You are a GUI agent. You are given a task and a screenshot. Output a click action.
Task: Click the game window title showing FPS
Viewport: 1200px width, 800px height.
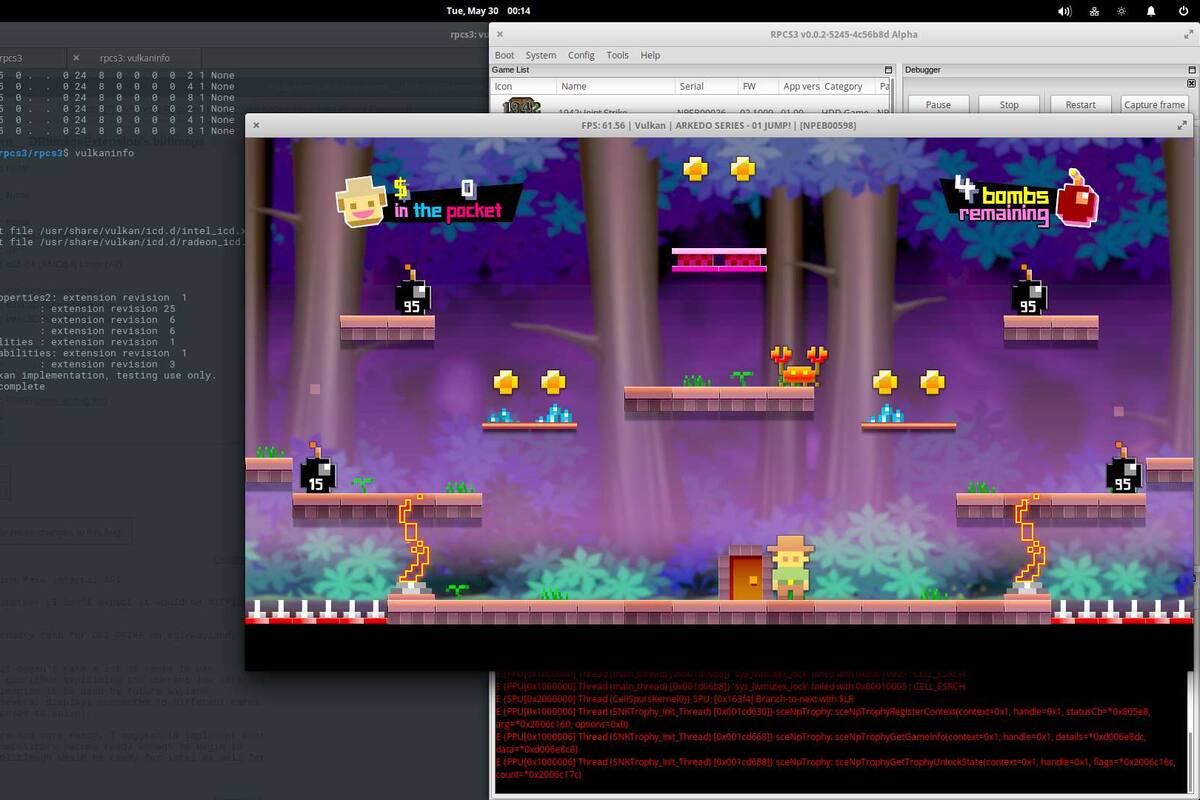(x=720, y=125)
